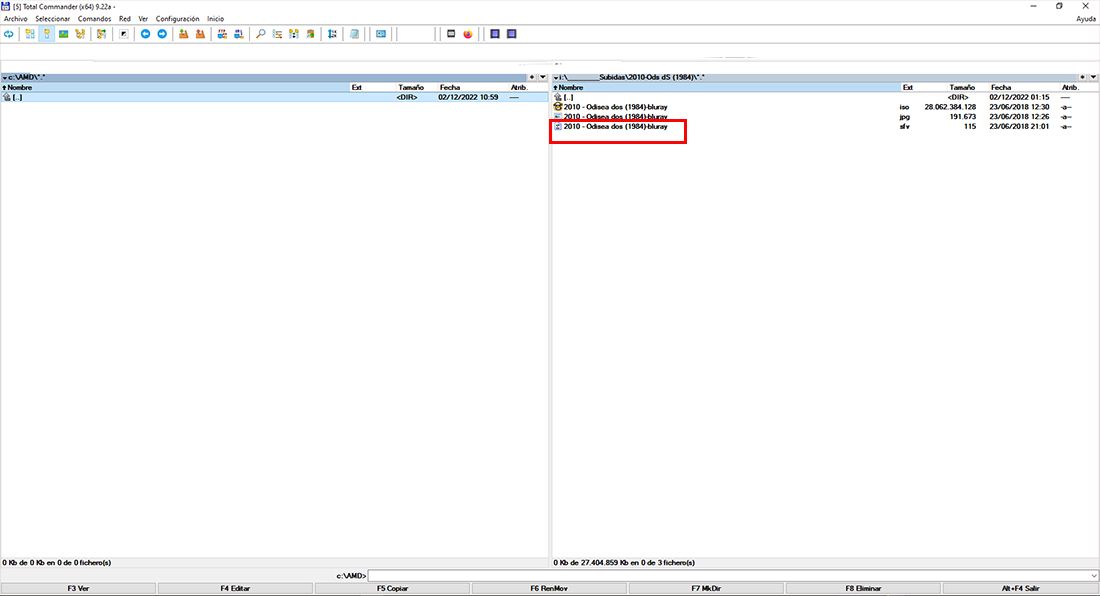This screenshot has height=596, width=1100.
Task: Click the Notepad pages icon in toolbar
Action: pos(354,34)
